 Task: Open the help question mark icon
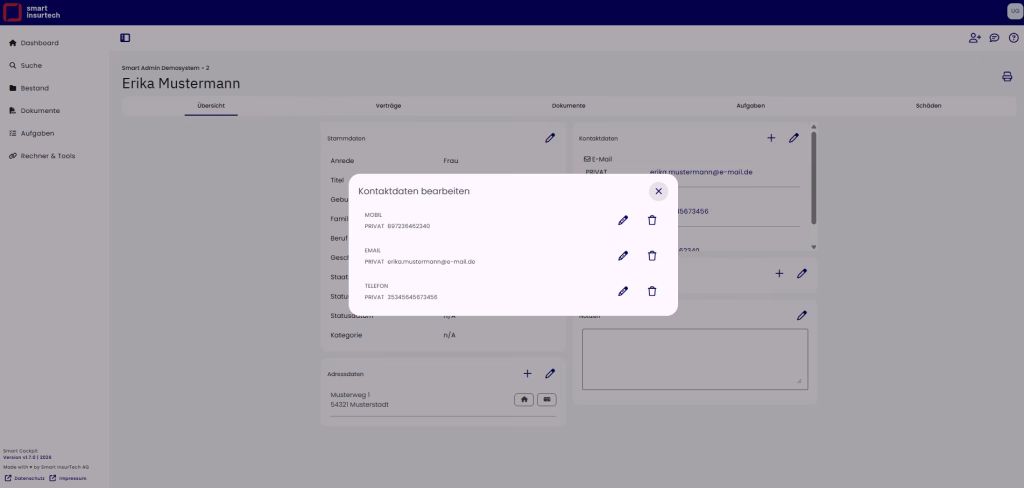1013,38
